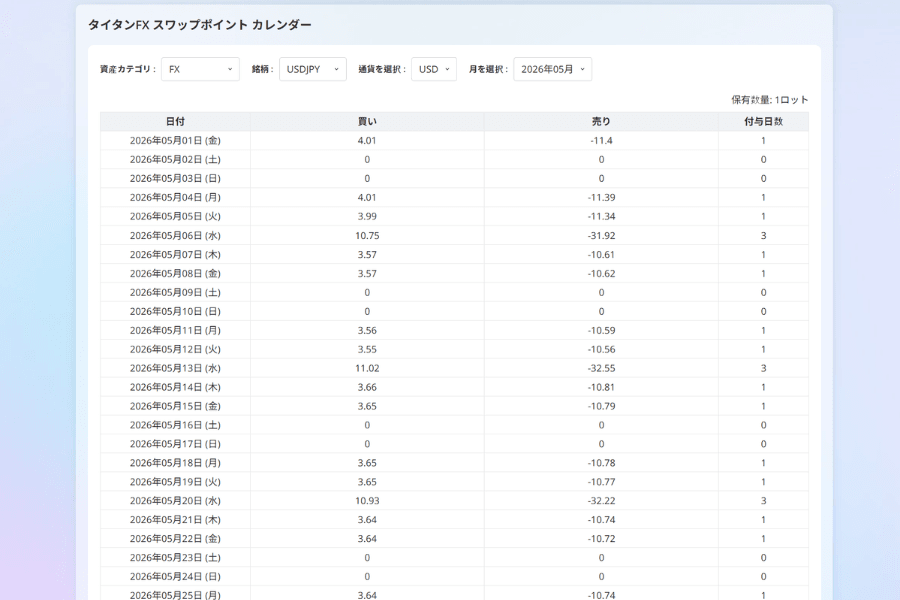Viewport: 900px width, 600px height.
Task: Select the date cell 2026年05月21日 (木)
Action: (175, 520)
